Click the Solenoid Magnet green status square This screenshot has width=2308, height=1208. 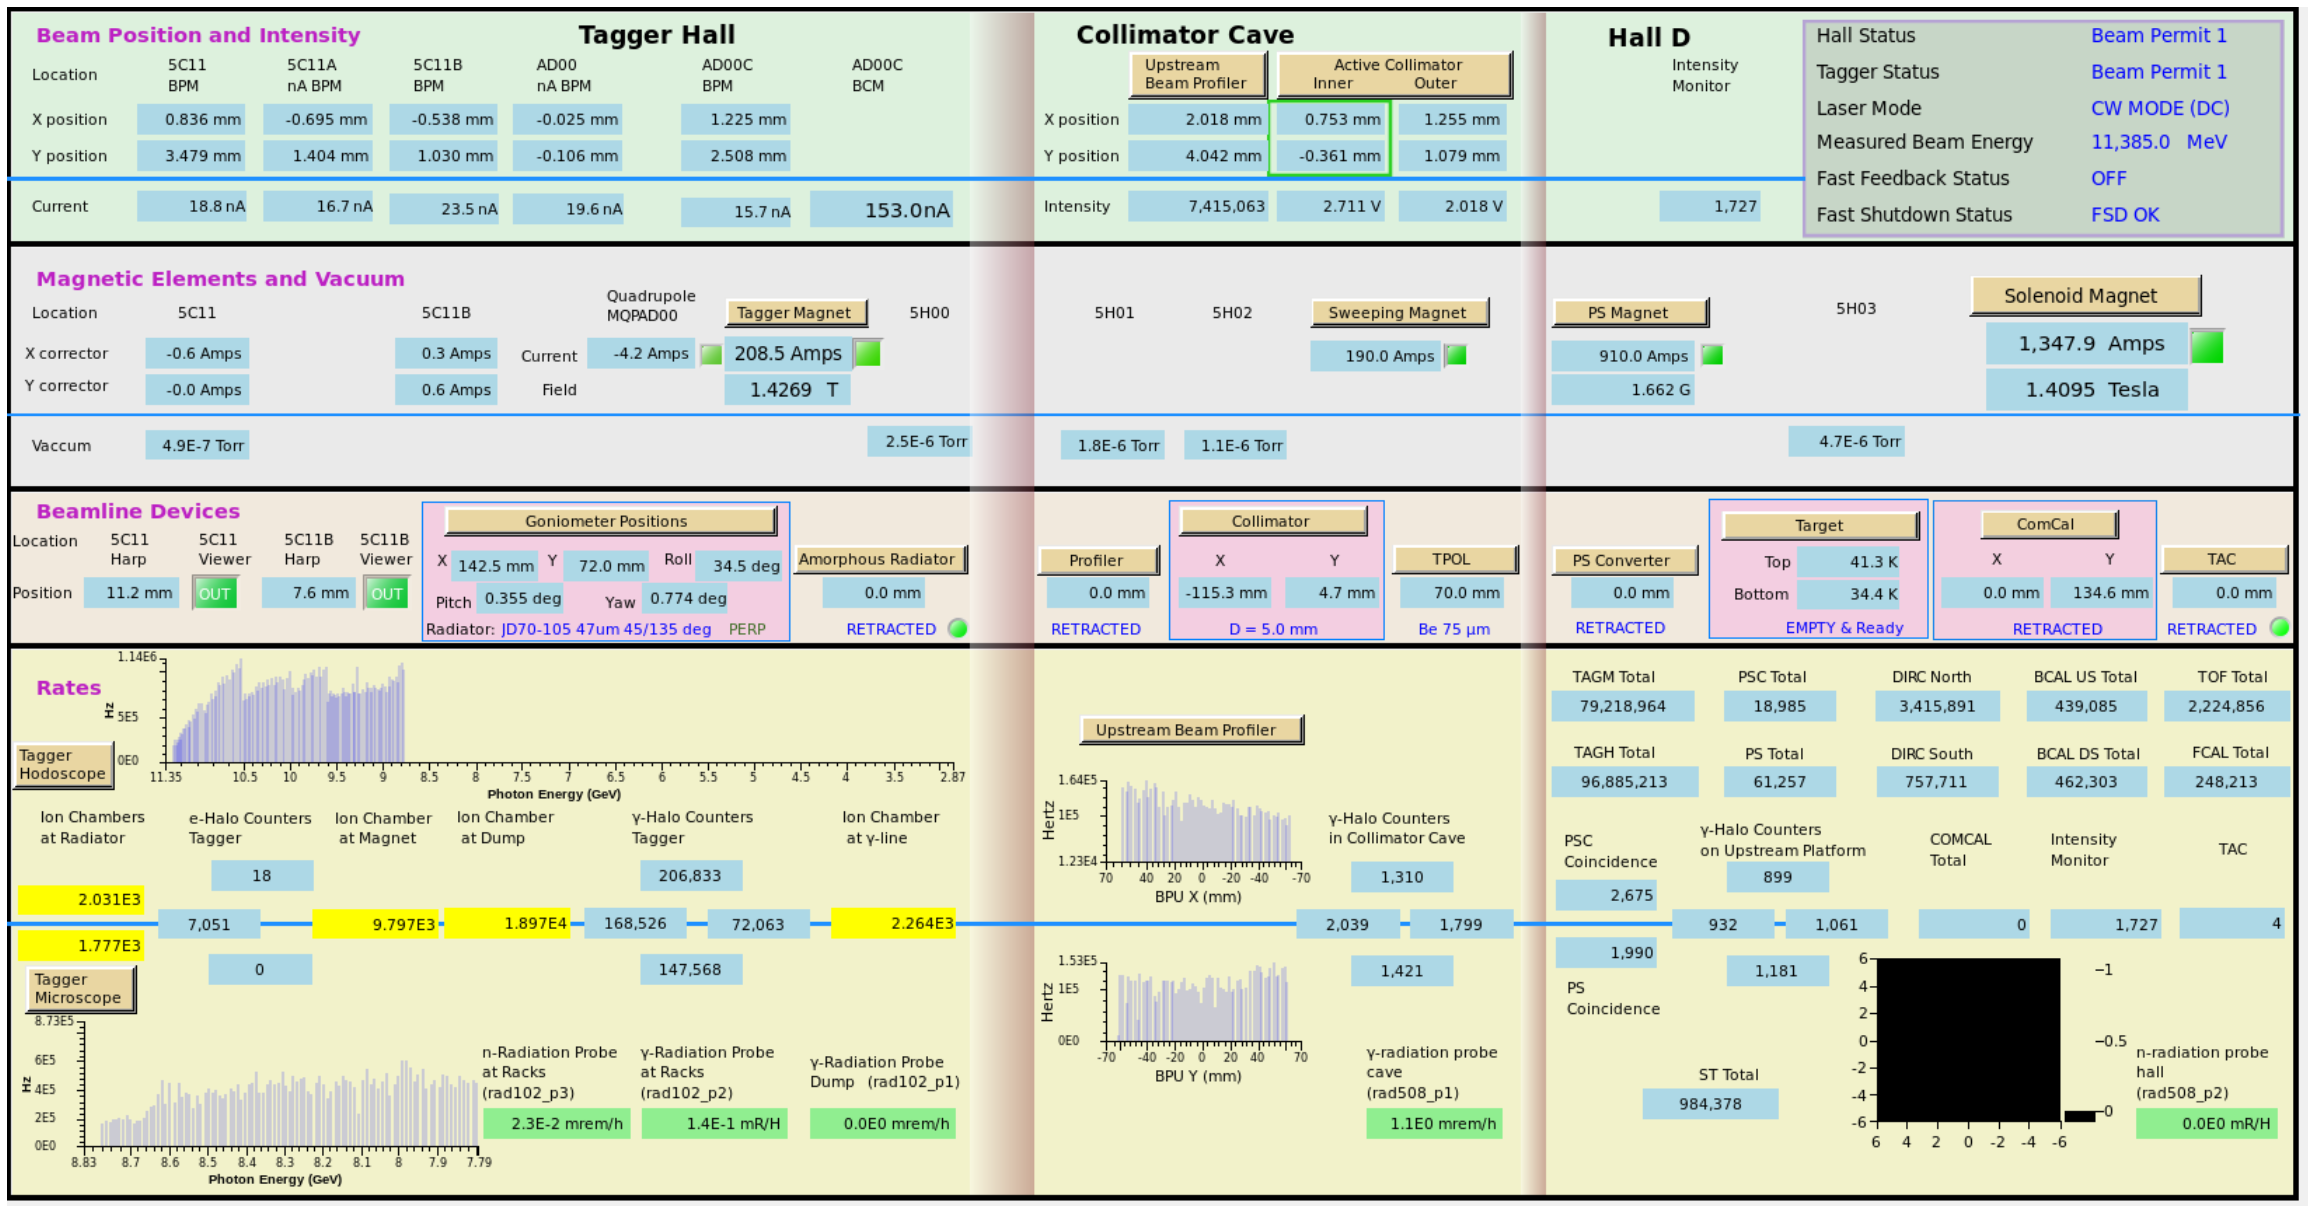[2207, 346]
